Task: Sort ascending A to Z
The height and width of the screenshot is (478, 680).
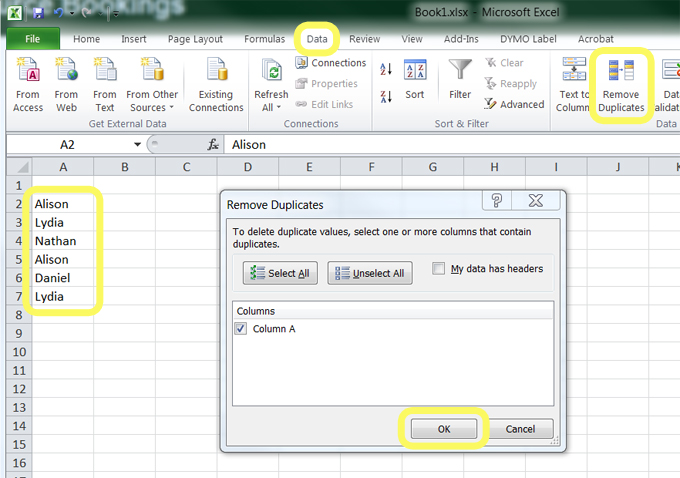Action: pos(386,69)
